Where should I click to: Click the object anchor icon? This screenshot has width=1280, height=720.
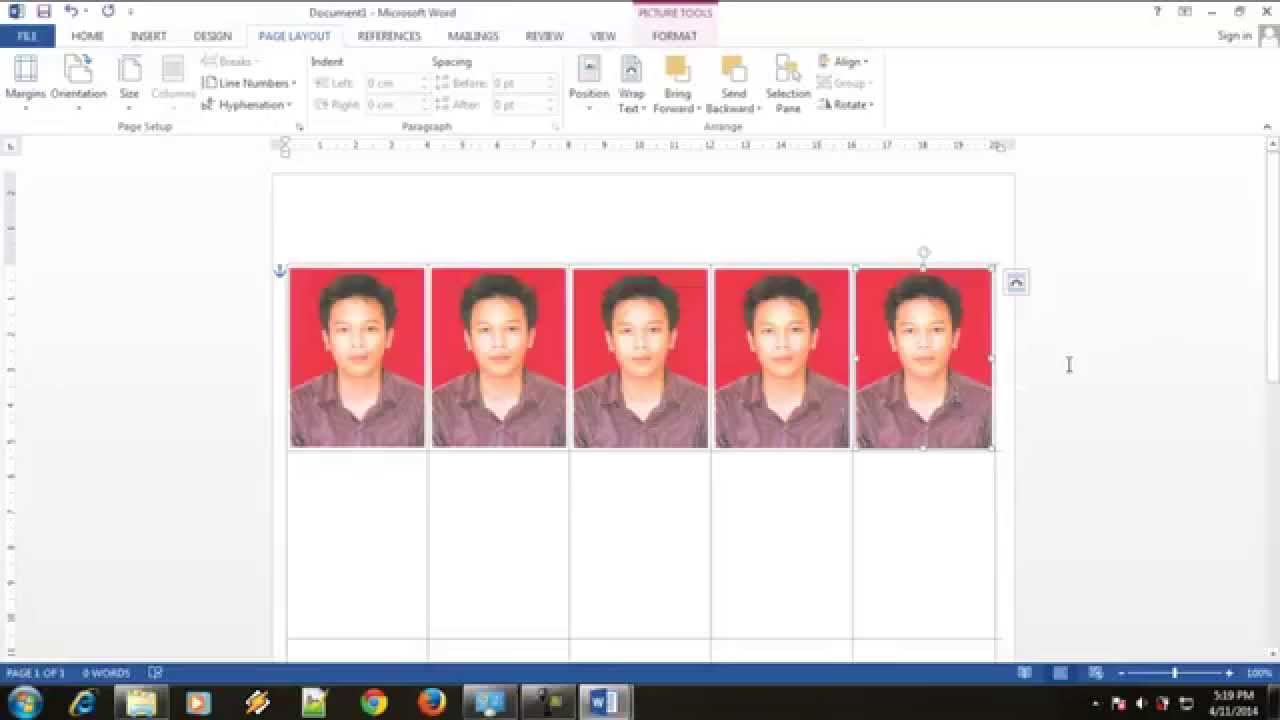point(280,271)
